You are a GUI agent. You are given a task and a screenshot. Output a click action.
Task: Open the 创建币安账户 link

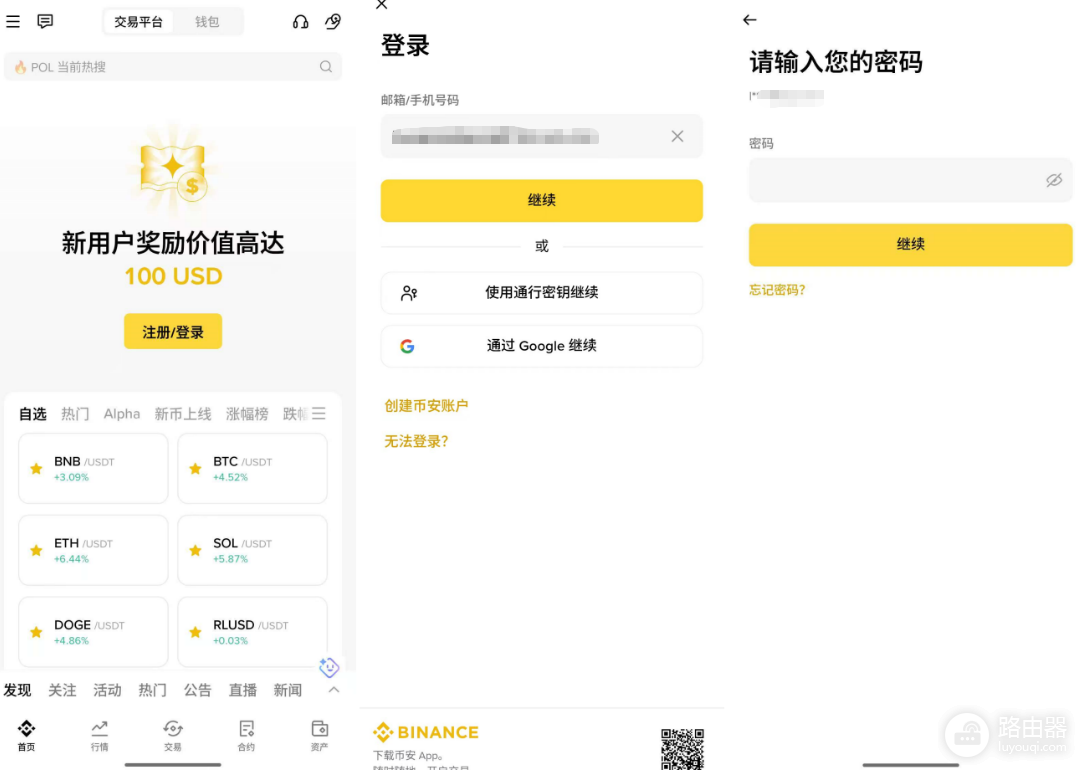(426, 406)
